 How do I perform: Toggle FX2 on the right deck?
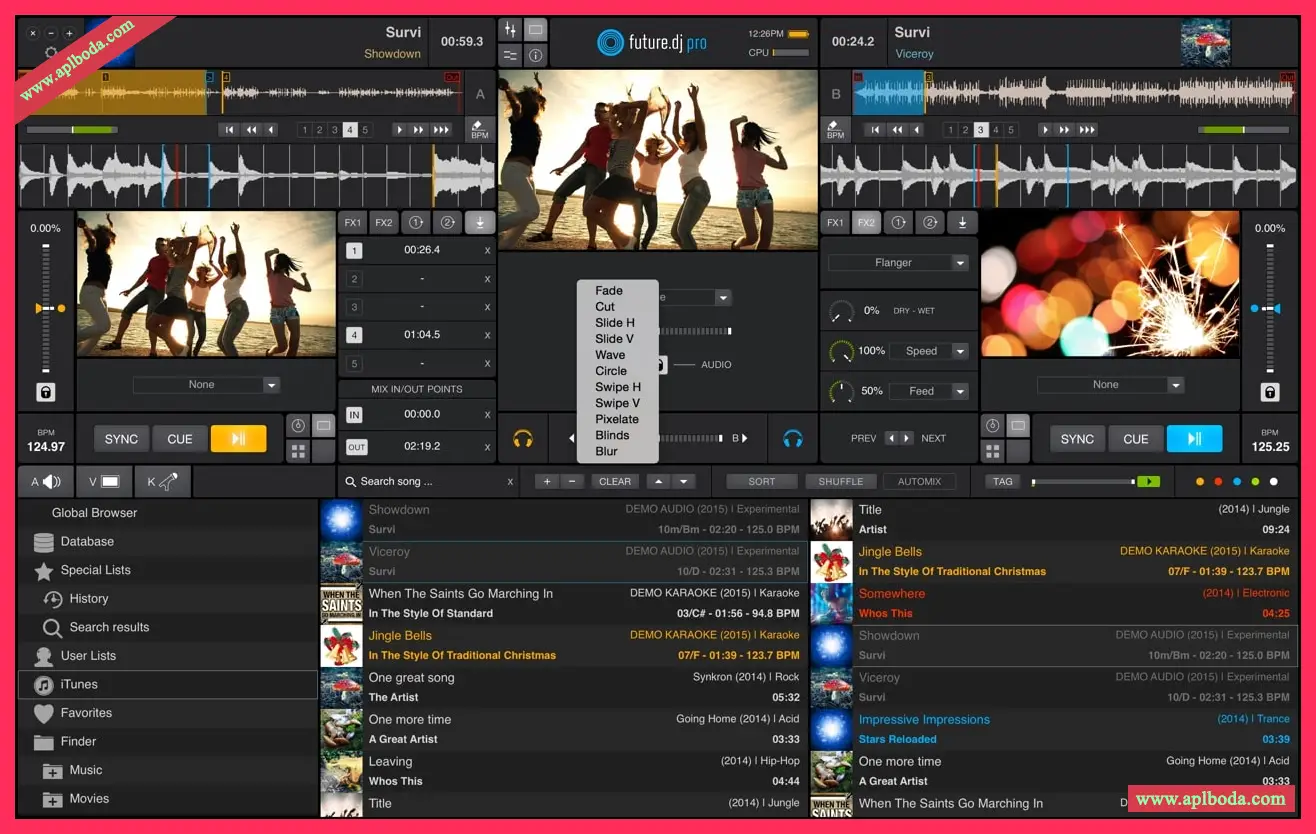point(866,223)
